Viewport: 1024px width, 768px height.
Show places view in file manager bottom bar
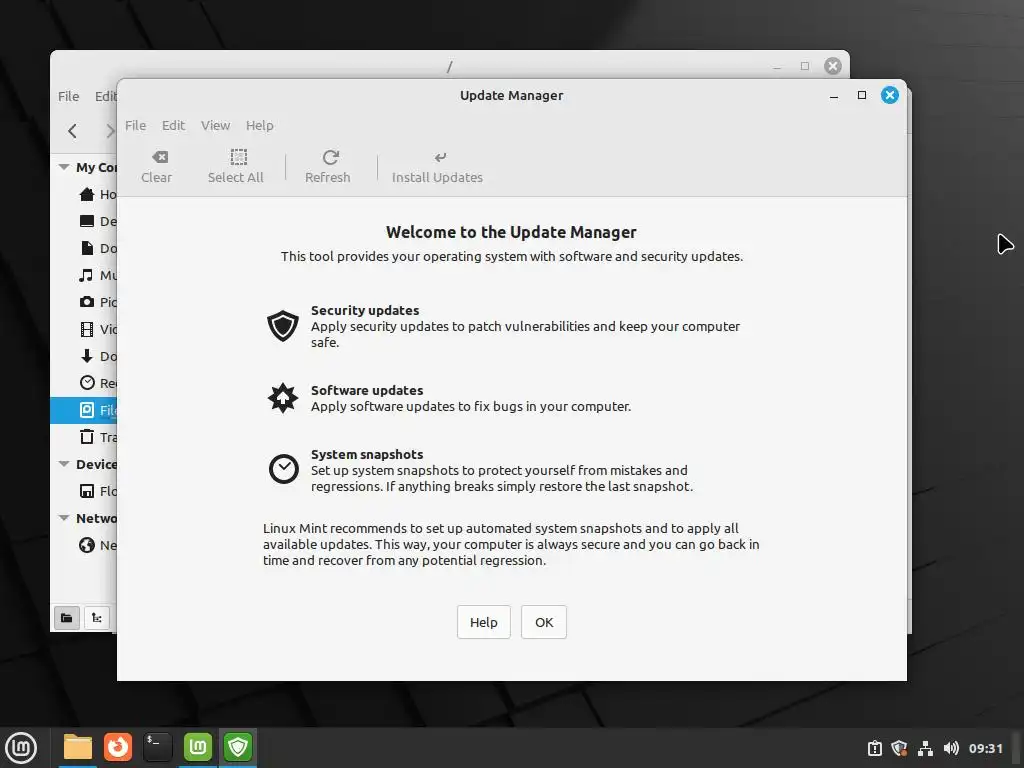point(67,618)
